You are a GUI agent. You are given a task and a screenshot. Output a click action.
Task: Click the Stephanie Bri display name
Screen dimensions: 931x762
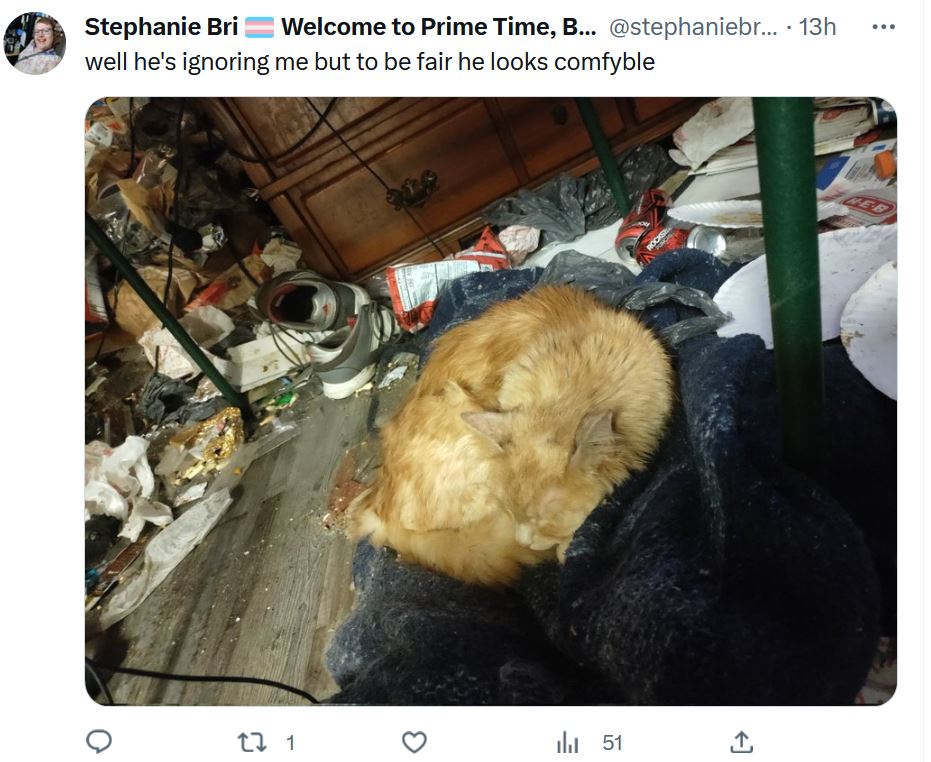(x=161, y=27)
